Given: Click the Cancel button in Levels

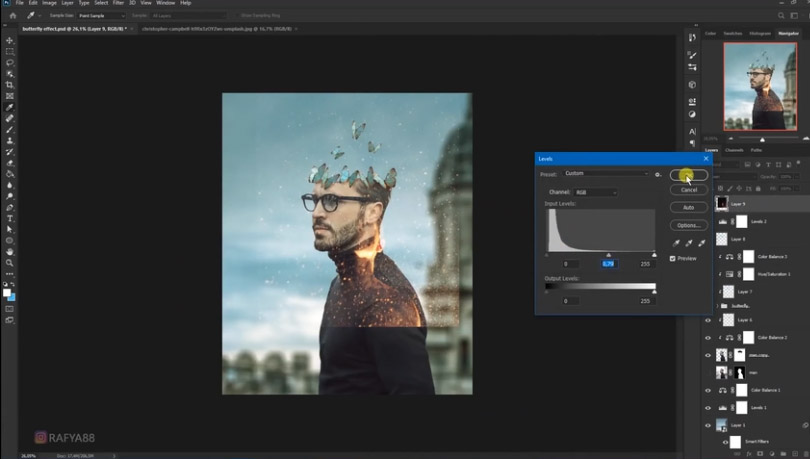Looking at the screenshot, I should point(689,190).
